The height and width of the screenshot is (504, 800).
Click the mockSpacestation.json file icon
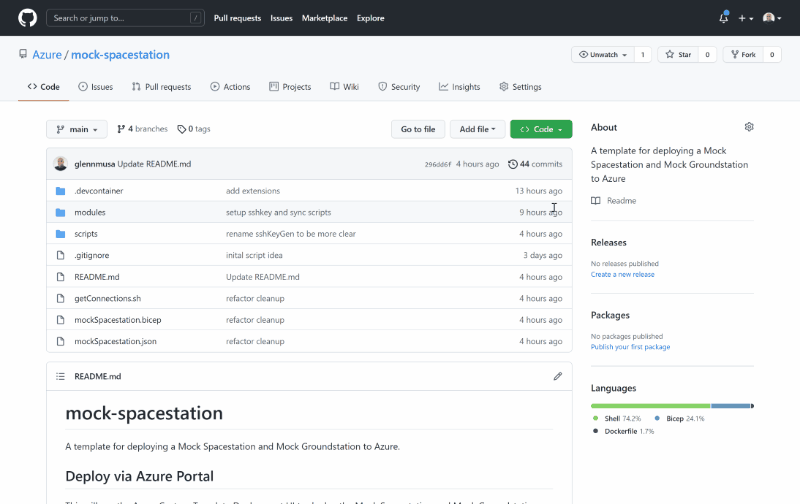point(60,341)
